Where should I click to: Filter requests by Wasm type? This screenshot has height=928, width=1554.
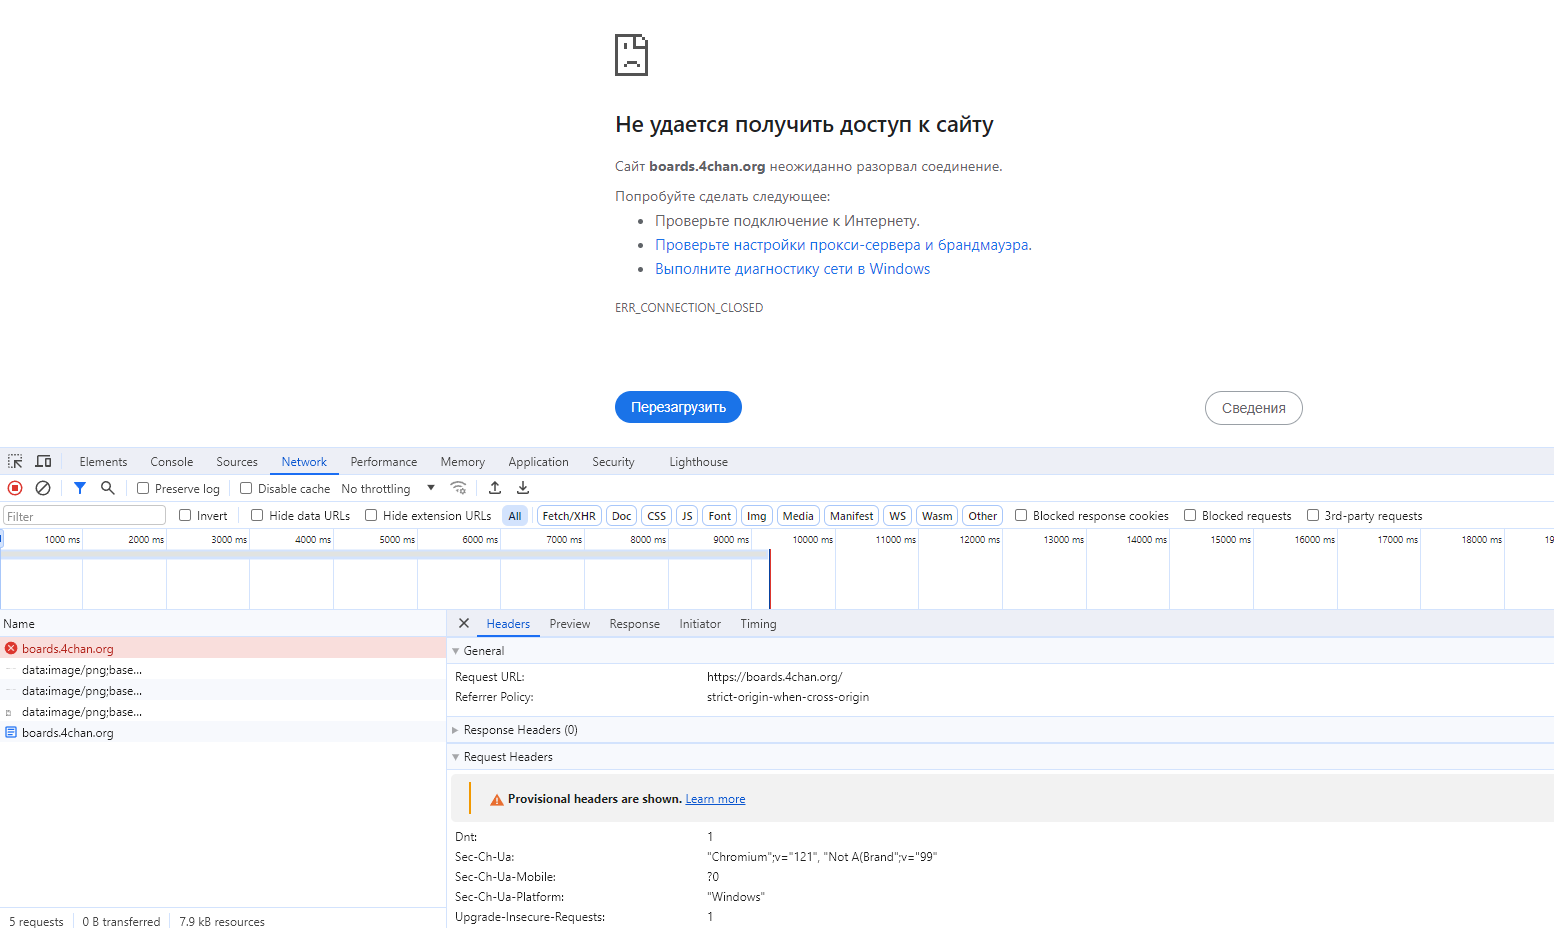coord(937,516)
